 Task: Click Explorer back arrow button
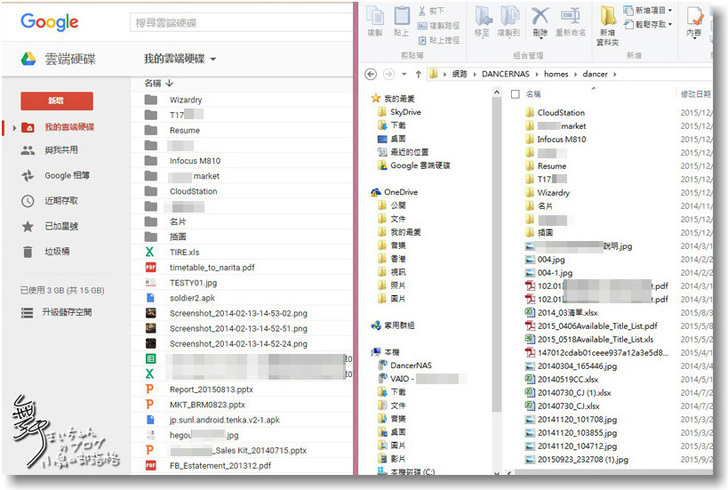pos(370,74)
